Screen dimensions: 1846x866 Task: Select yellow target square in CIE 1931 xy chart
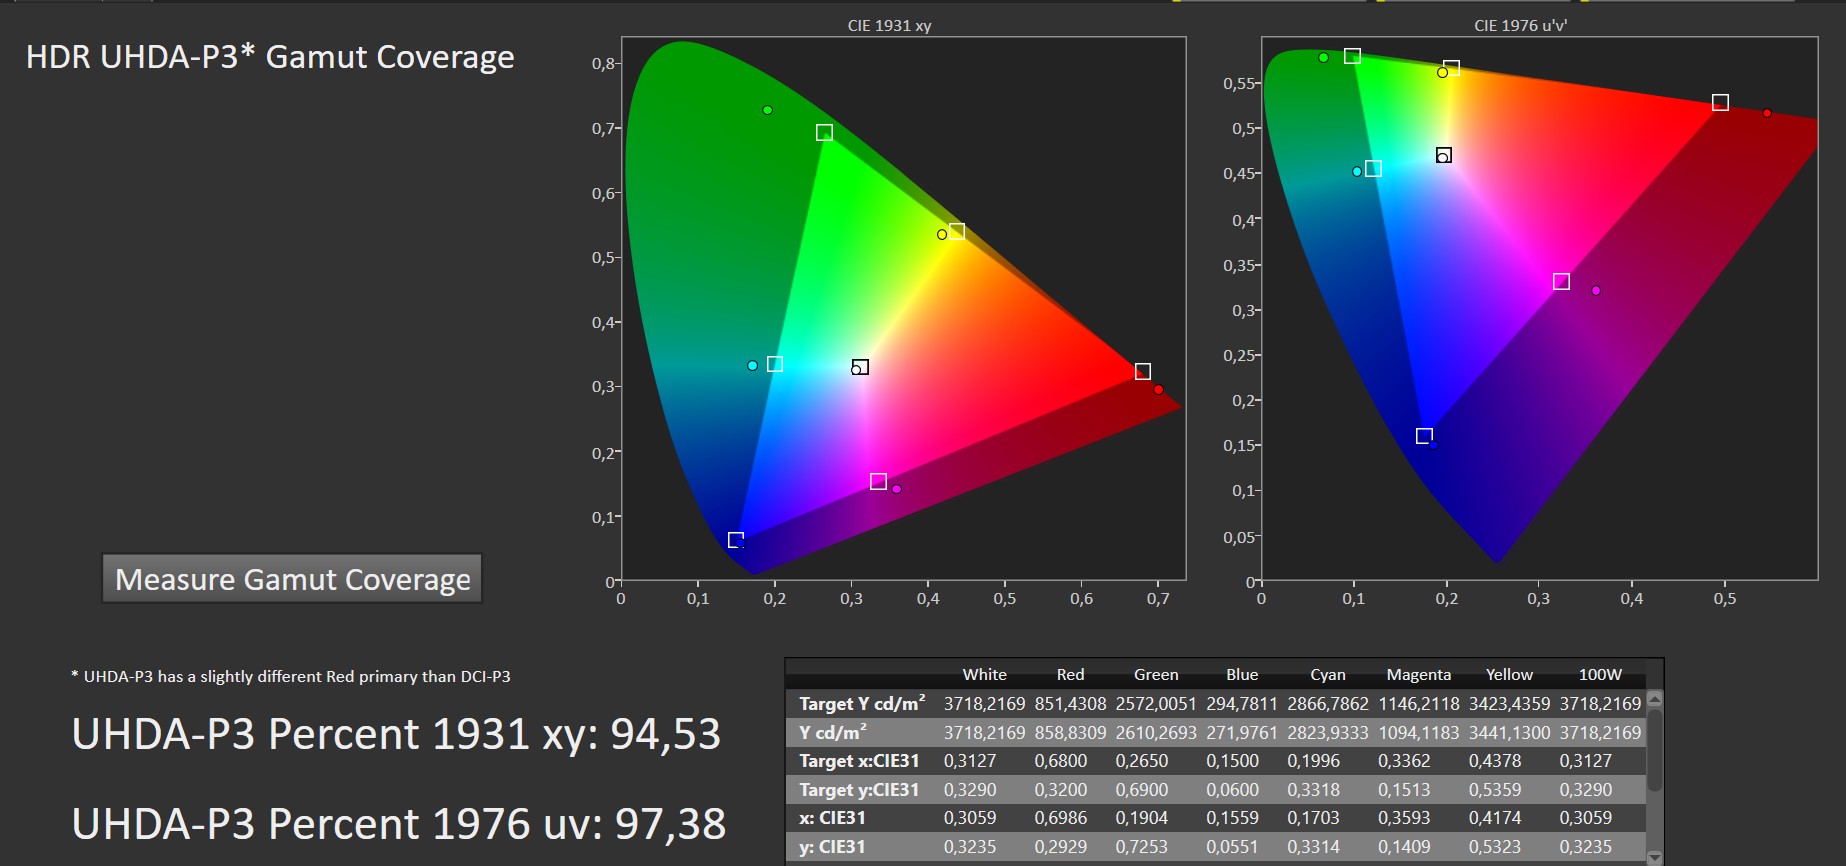tap(957, 232)
